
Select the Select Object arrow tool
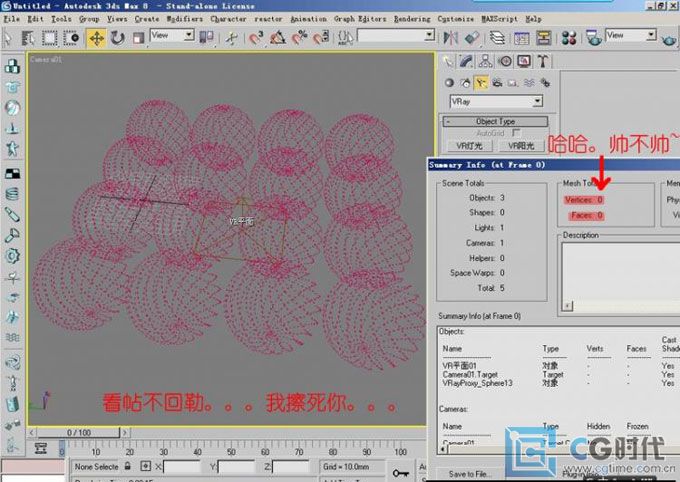(x=8, y=38)
